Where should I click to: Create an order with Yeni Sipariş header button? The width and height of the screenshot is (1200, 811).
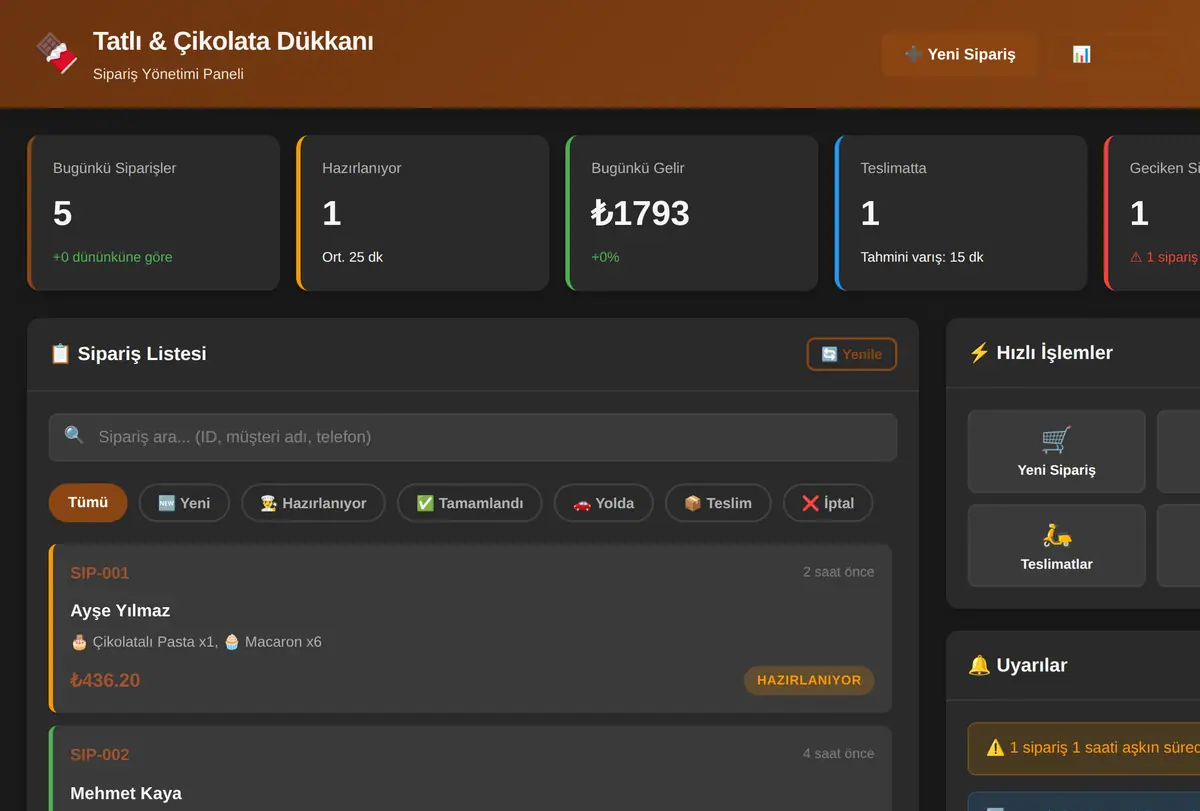click(x=959, y=54)
